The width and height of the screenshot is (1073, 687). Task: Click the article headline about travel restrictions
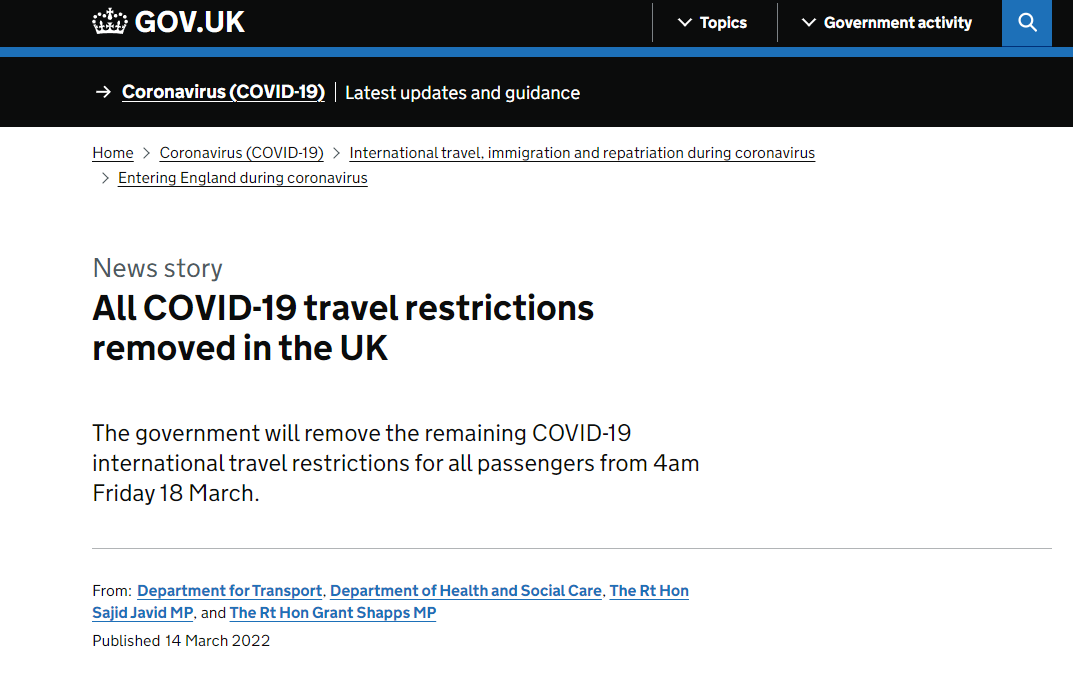(342, 327)
